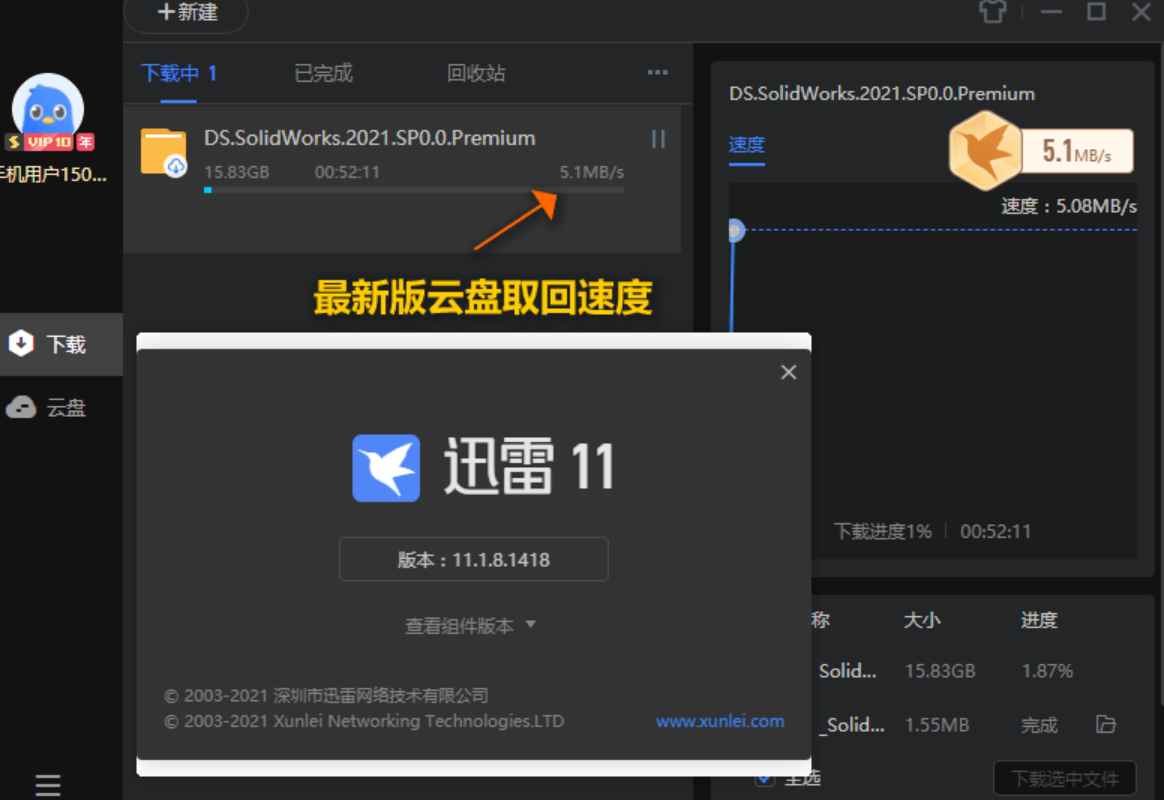Open folder for the completed _Solid file
This screenshot has height=800, width=1164.
point(1106,724)
